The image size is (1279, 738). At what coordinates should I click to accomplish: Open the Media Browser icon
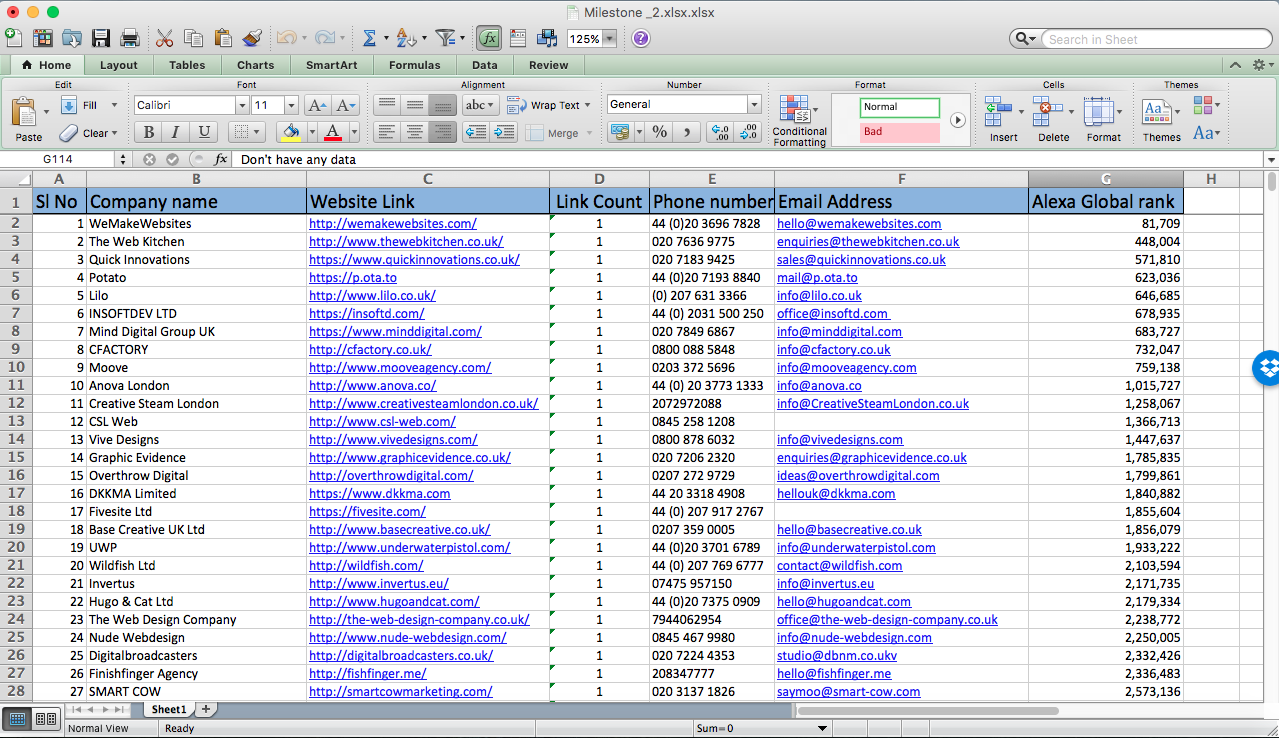(547, 38)
